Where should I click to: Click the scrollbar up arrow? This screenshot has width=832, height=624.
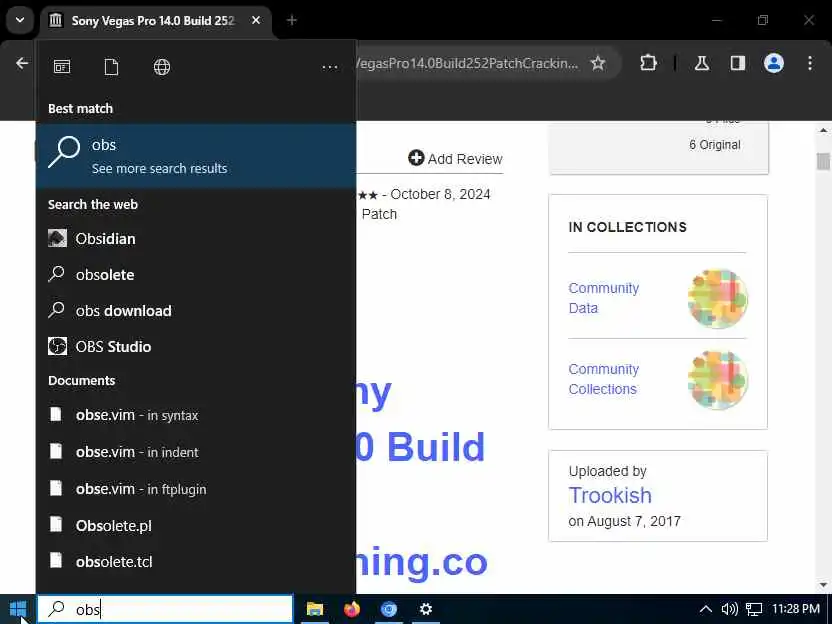(x=823, y=129)
